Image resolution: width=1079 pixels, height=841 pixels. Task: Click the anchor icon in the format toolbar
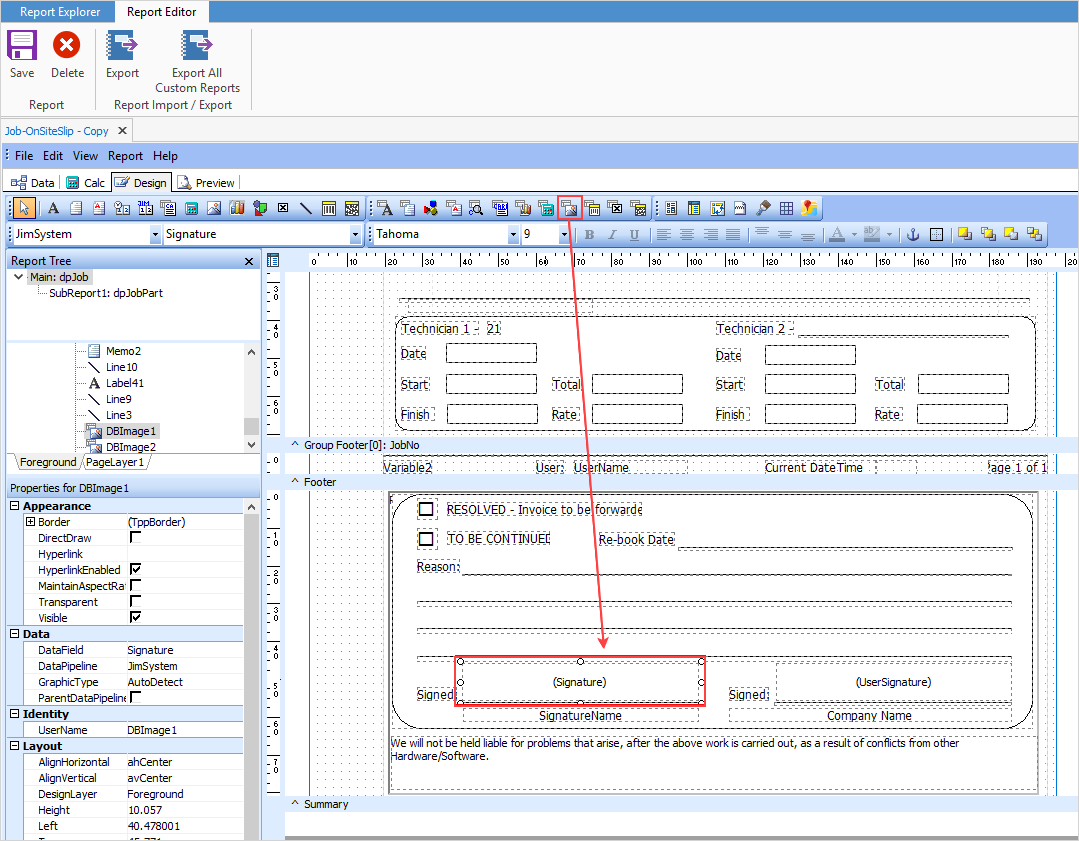pos(911,234)
